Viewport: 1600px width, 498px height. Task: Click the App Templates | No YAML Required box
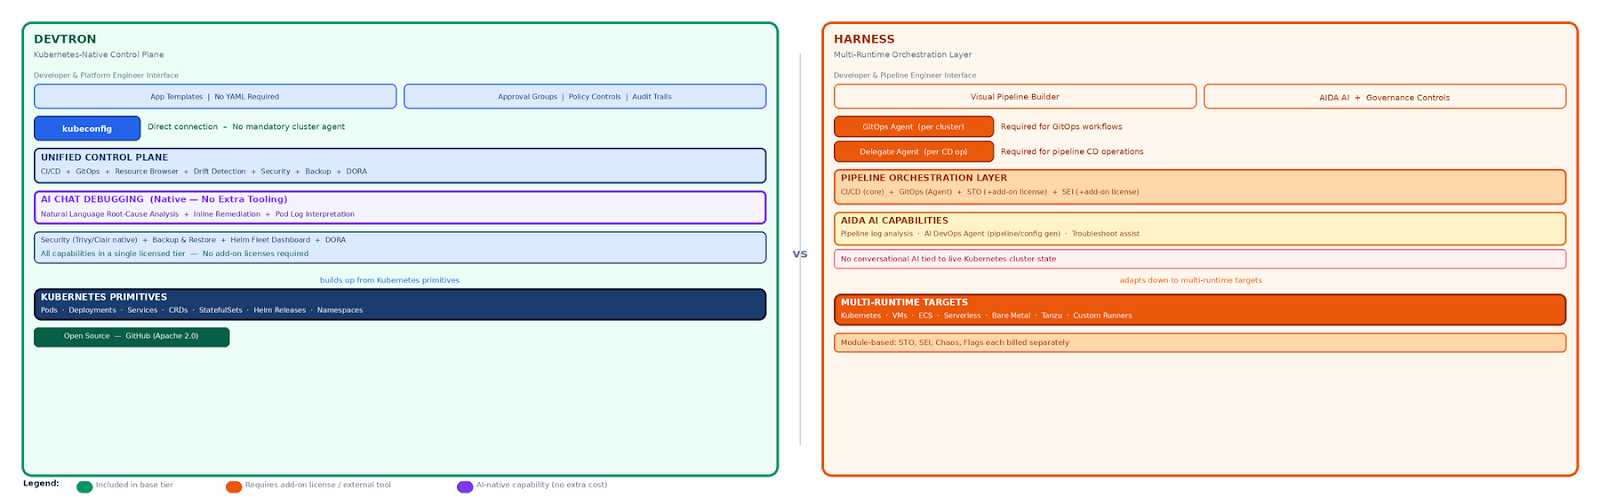coord(215,97)
